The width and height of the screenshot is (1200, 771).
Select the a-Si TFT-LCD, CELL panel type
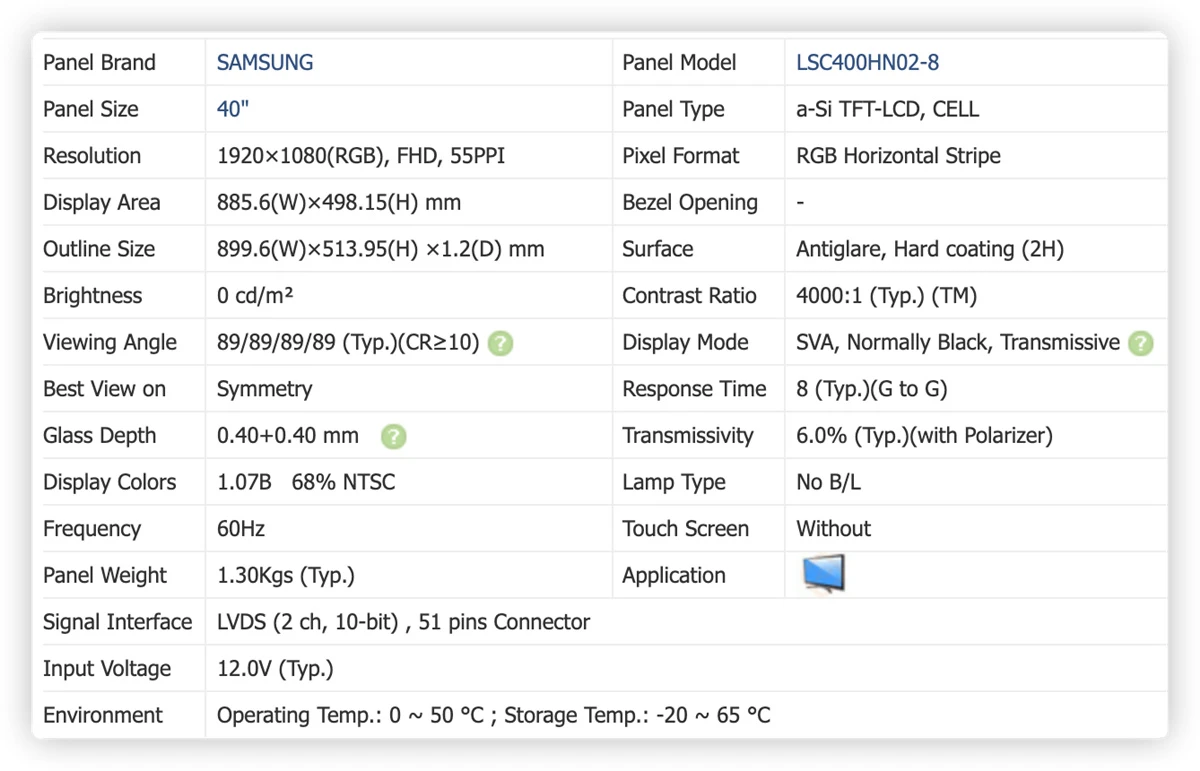coord(888,109)
